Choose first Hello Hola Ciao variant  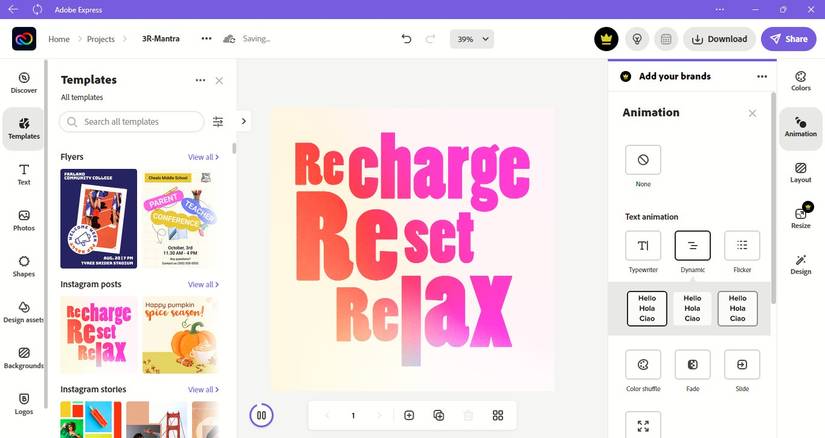(x=647, y=308)
